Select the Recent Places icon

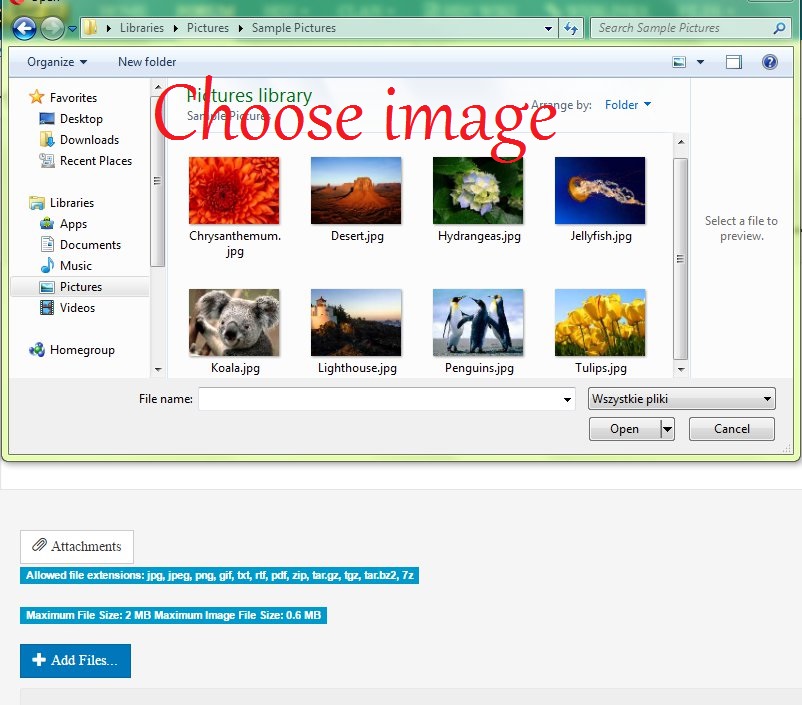[x=47, y=161]
